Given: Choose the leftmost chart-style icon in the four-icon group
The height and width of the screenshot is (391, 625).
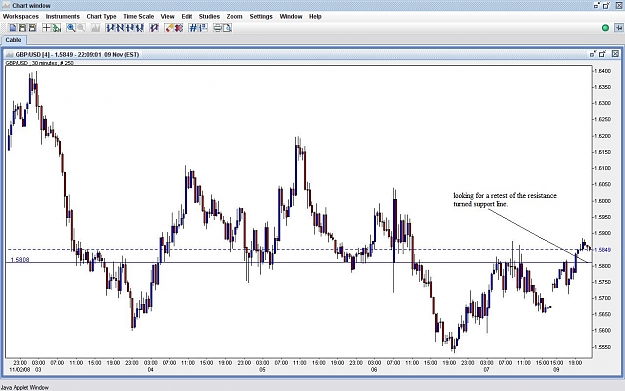Looking at the screenshot, I should pyautogui.click(x=110, y=28).
